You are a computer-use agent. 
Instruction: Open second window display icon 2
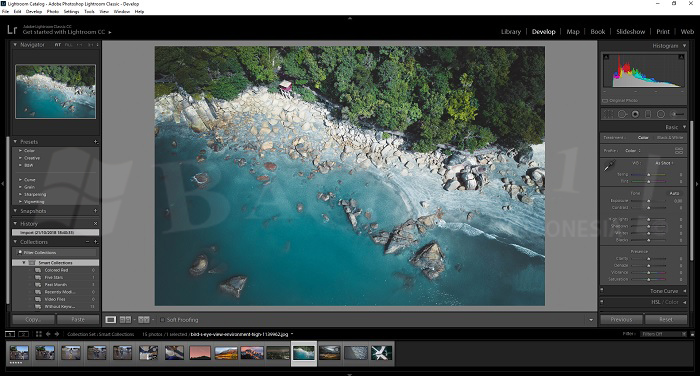(x=24, y=334)
